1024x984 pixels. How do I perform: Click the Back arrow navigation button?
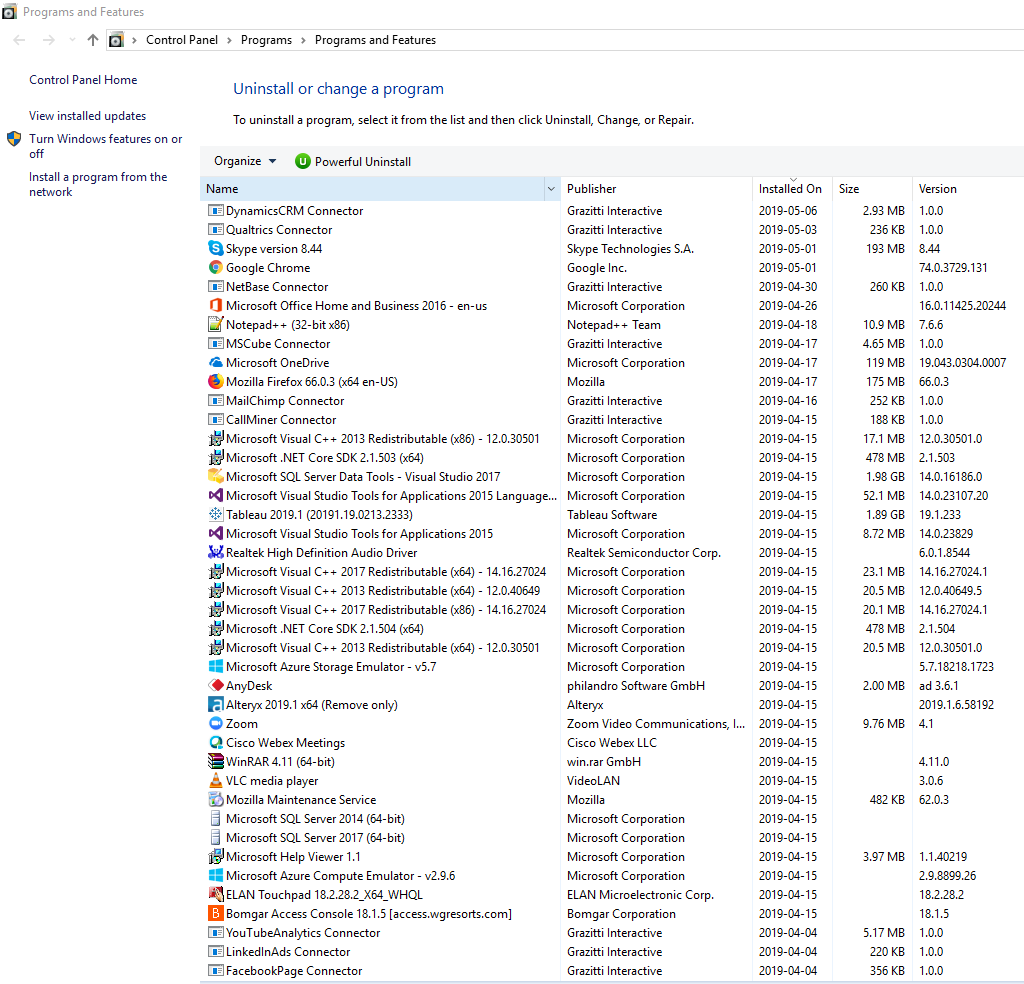coord(20,40)
